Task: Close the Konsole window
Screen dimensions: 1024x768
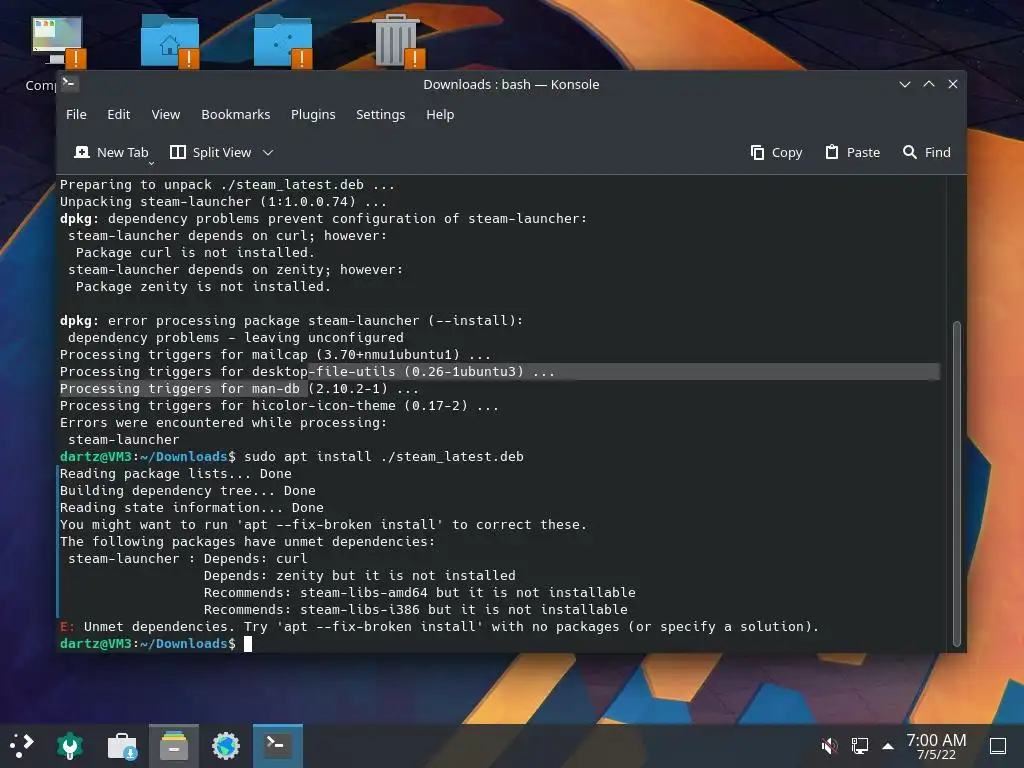Action: pos(953,84)
